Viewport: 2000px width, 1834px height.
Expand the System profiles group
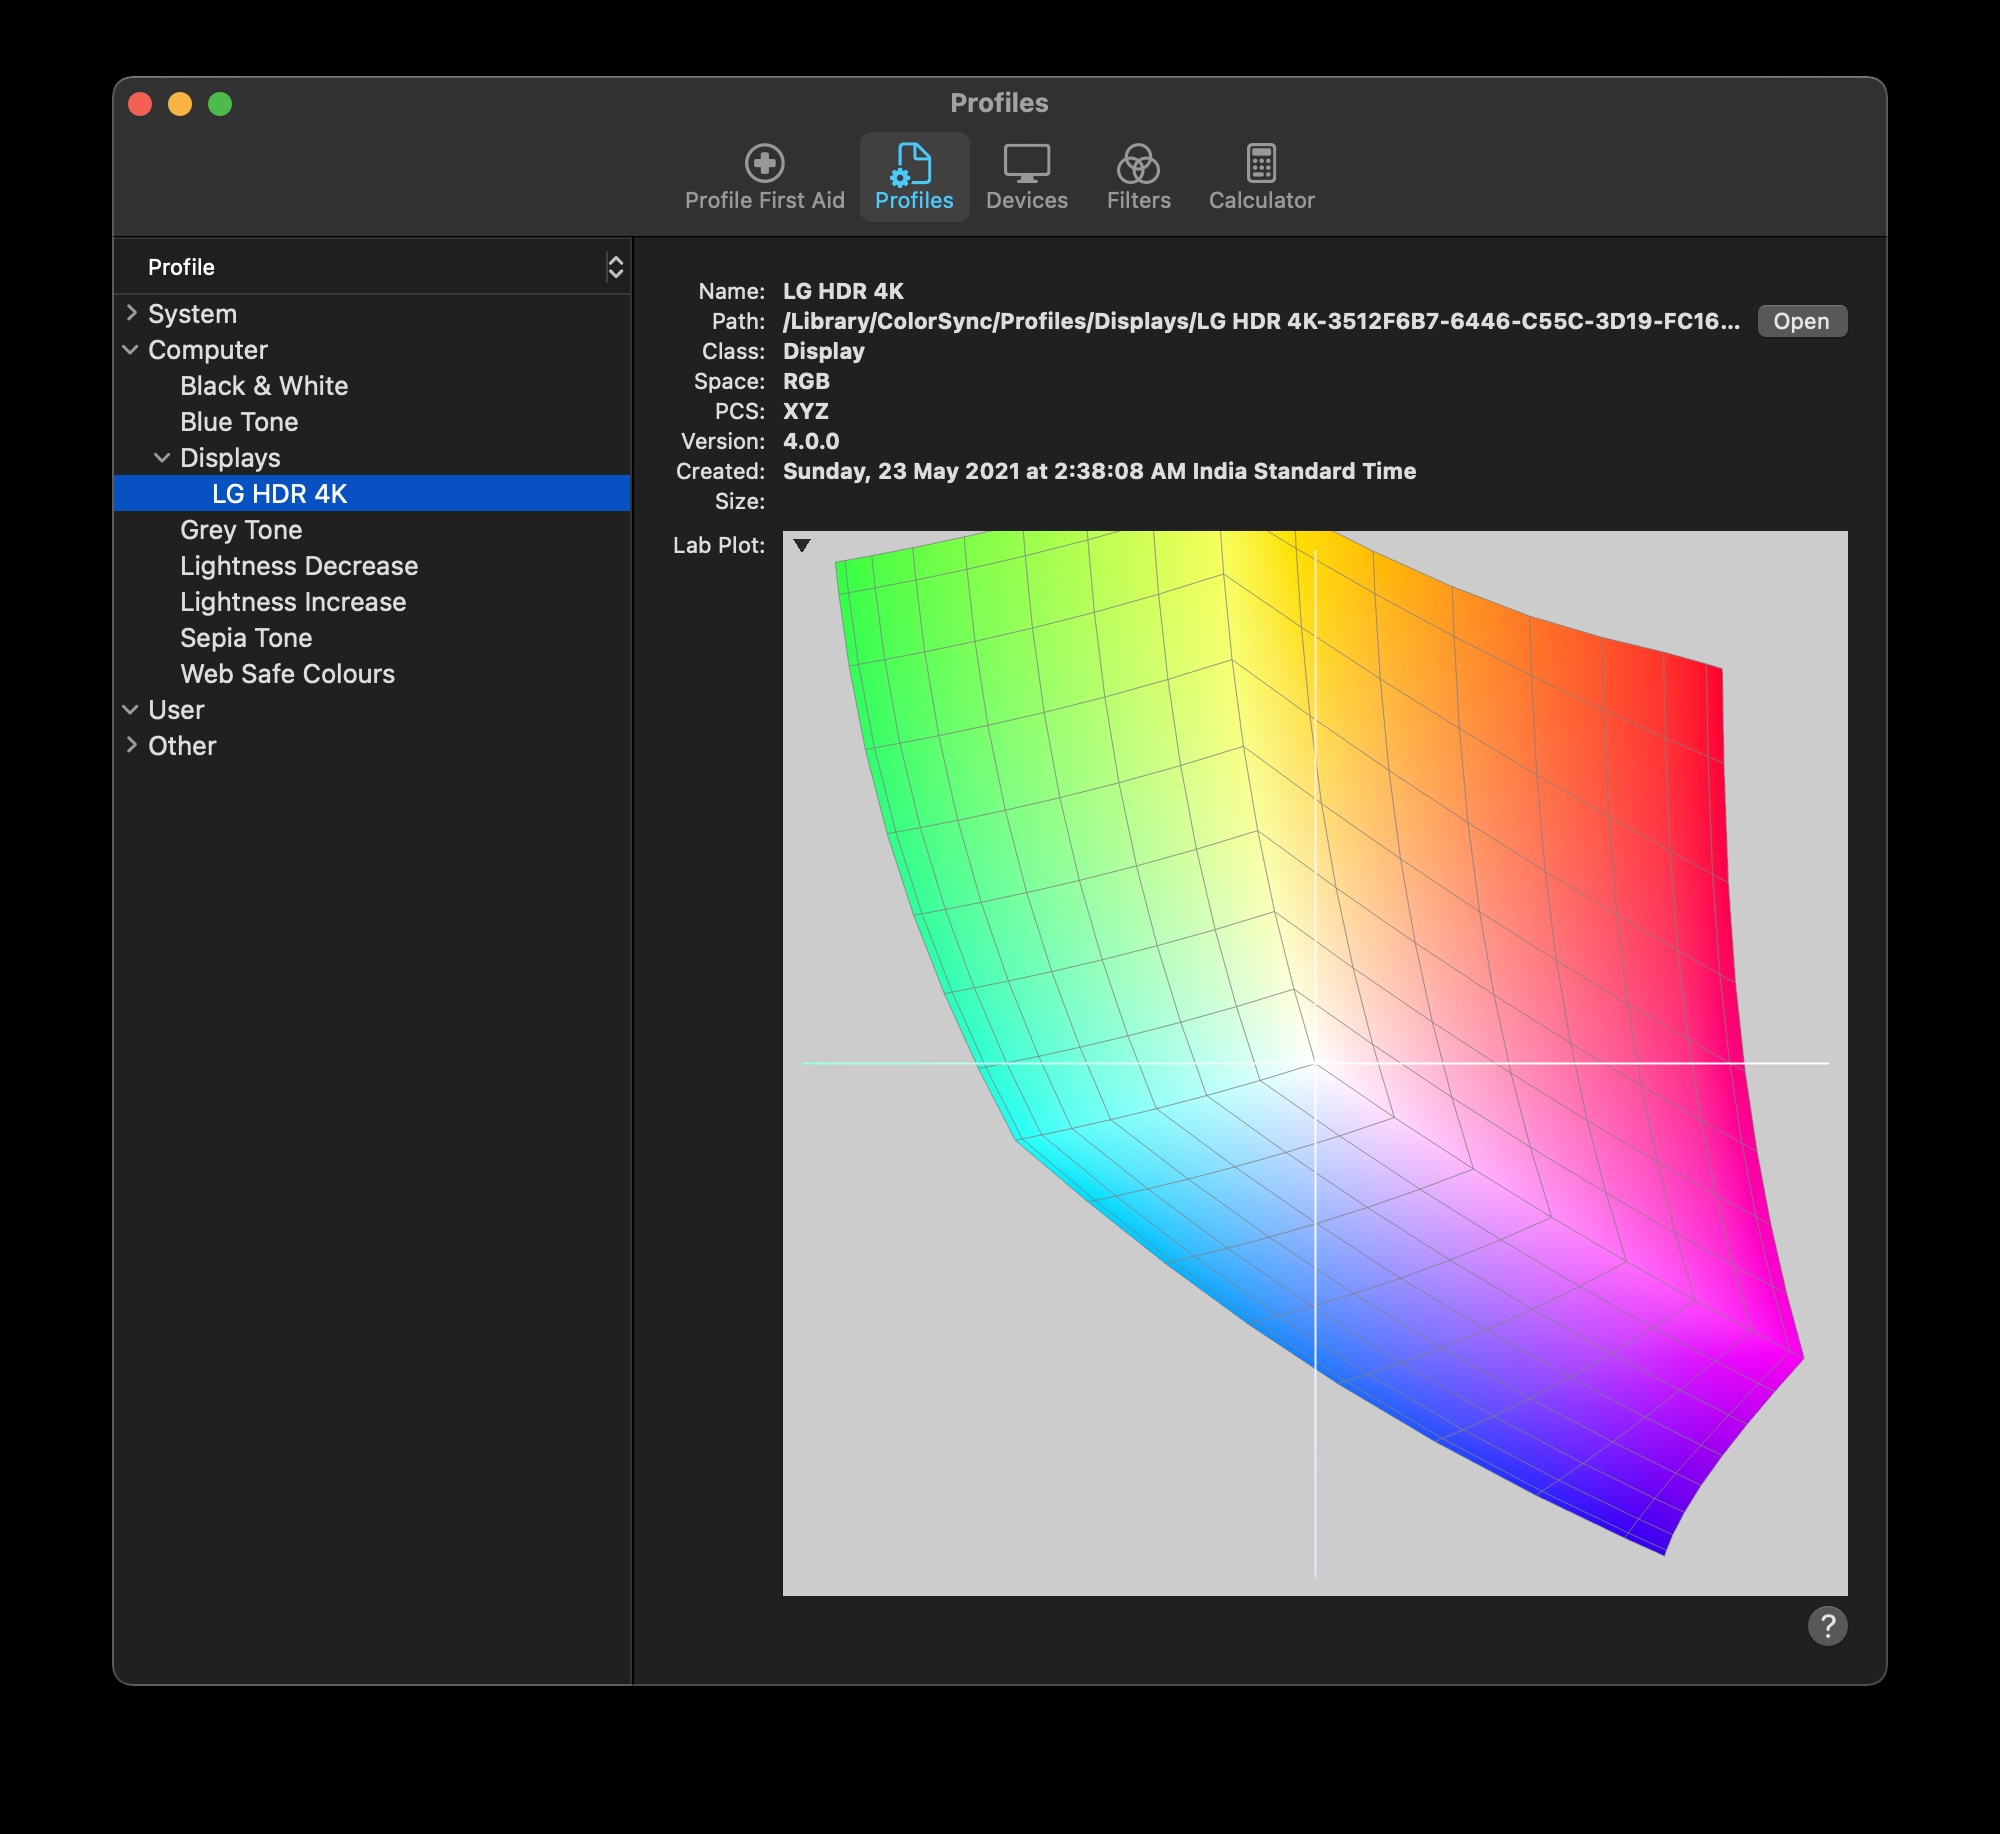click(131, 313)
